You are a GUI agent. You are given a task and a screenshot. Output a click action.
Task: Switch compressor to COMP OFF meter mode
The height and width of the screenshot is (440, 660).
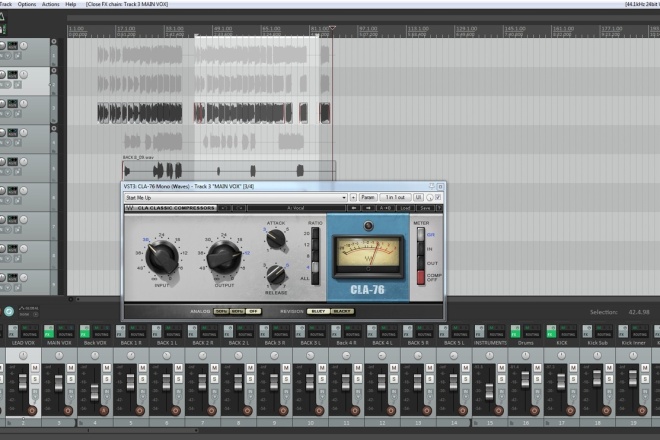pos(420,276)
